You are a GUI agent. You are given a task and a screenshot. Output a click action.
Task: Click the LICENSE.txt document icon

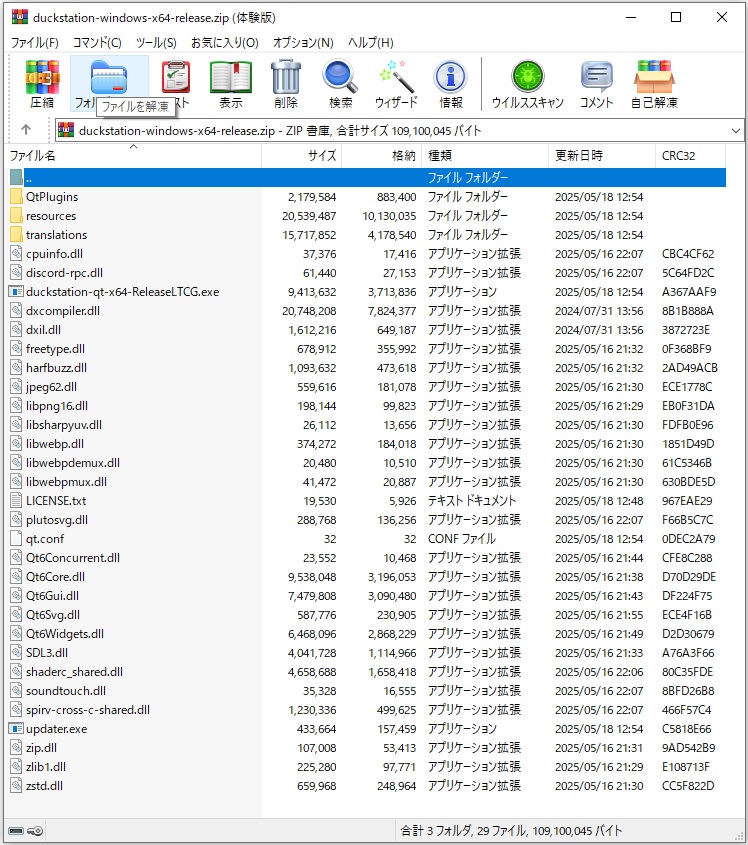point(16,501)
